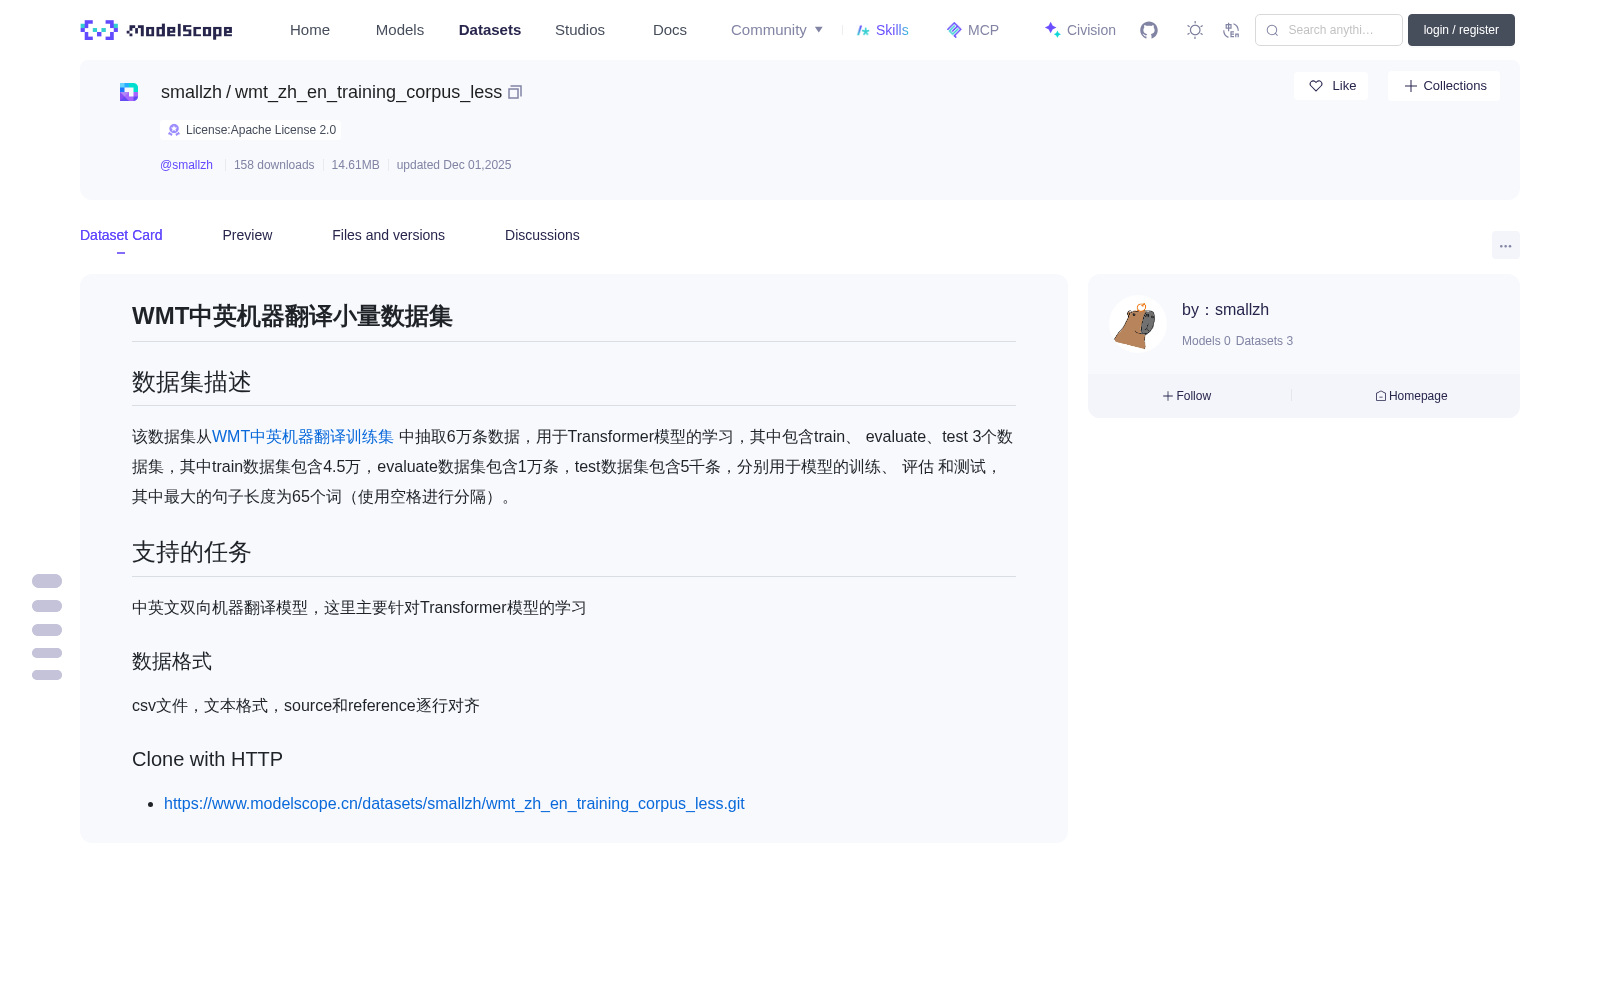
Task: Click the language switch icon
Action: (1231, 30)
